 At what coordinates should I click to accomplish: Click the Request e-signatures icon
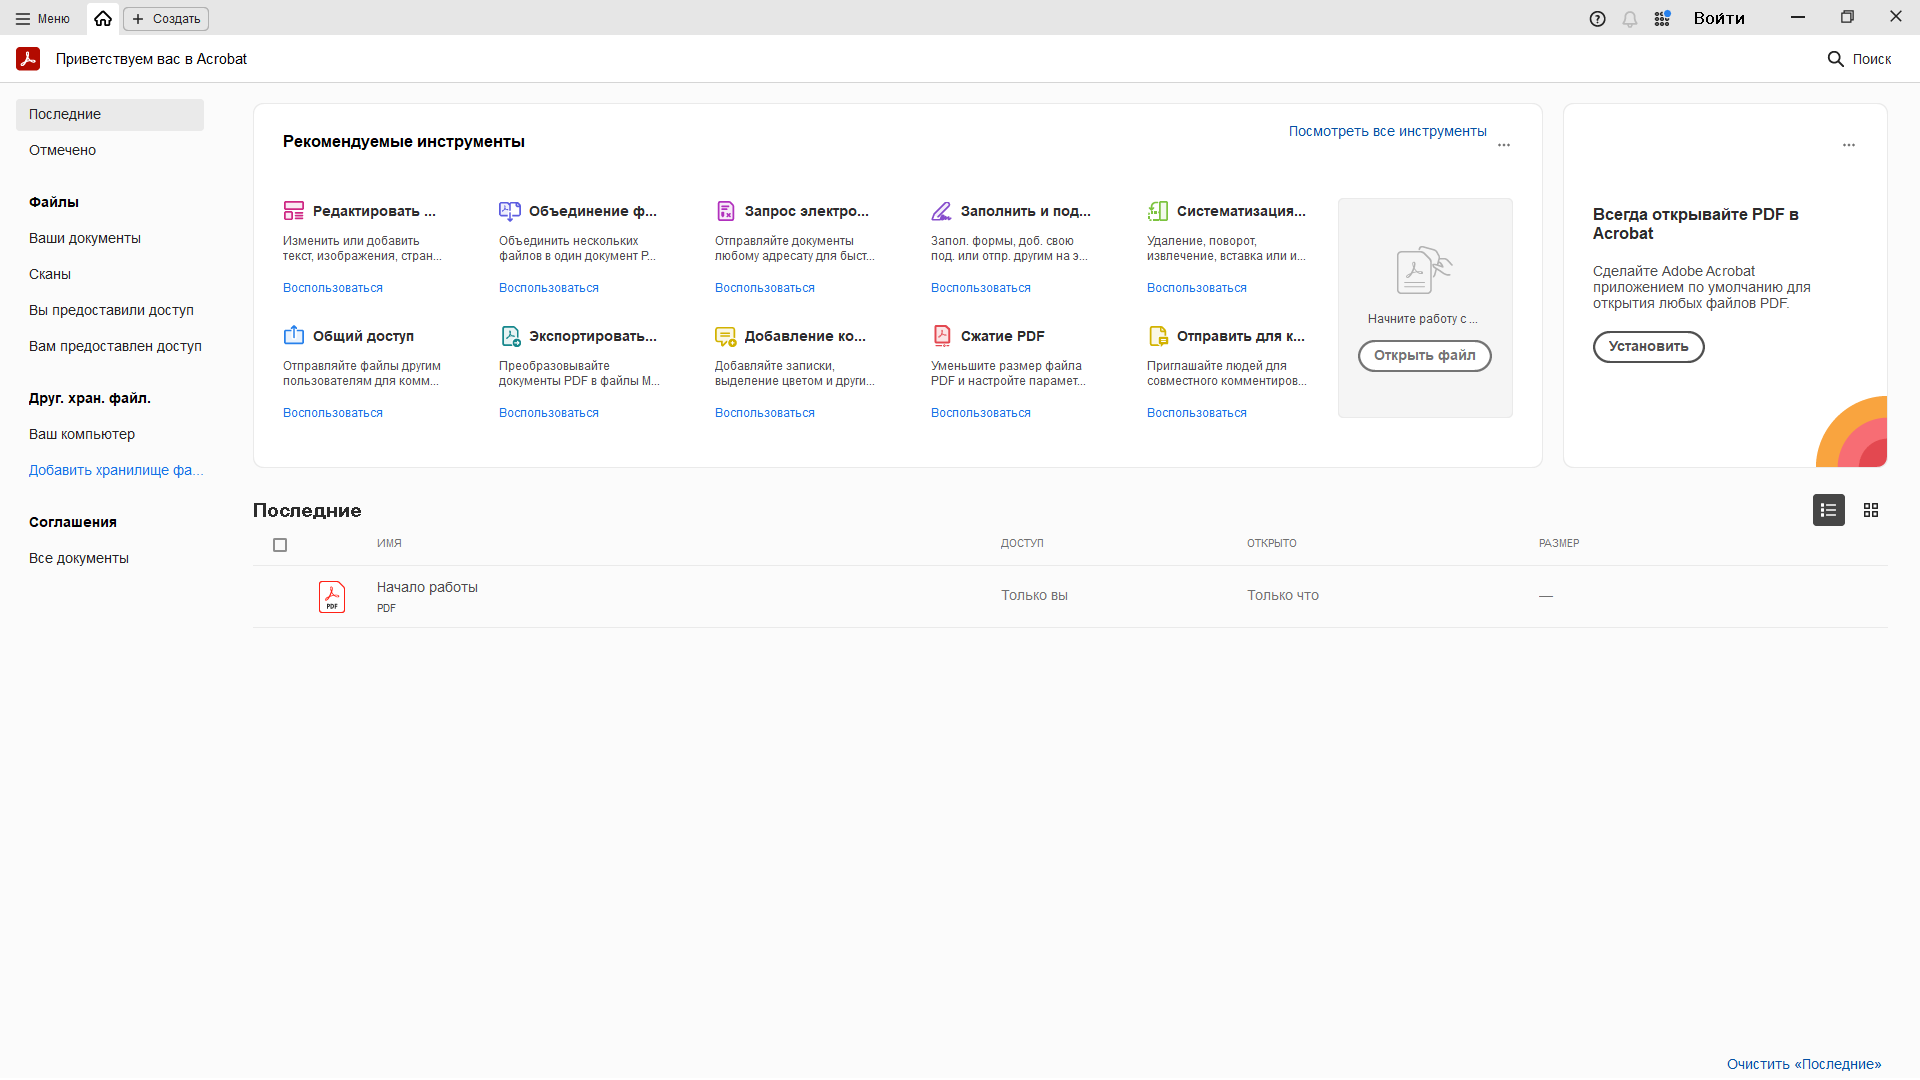click(x=725, y=211)
